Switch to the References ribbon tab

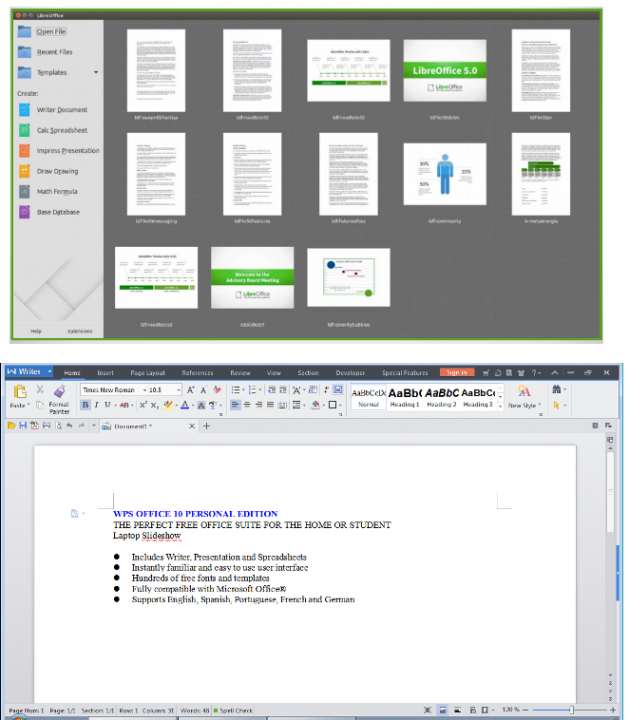coord(197,373)
